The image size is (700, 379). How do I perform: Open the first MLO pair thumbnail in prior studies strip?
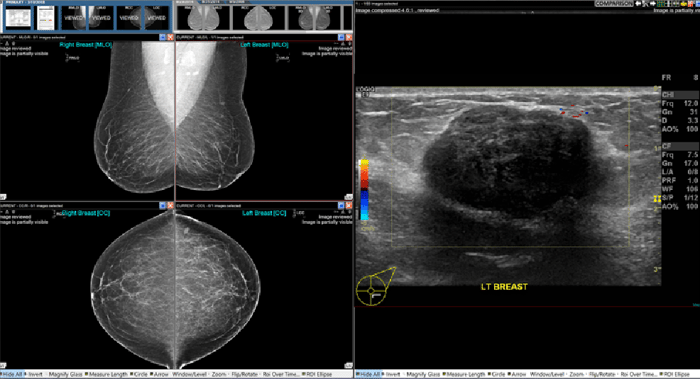click(203, 18)
